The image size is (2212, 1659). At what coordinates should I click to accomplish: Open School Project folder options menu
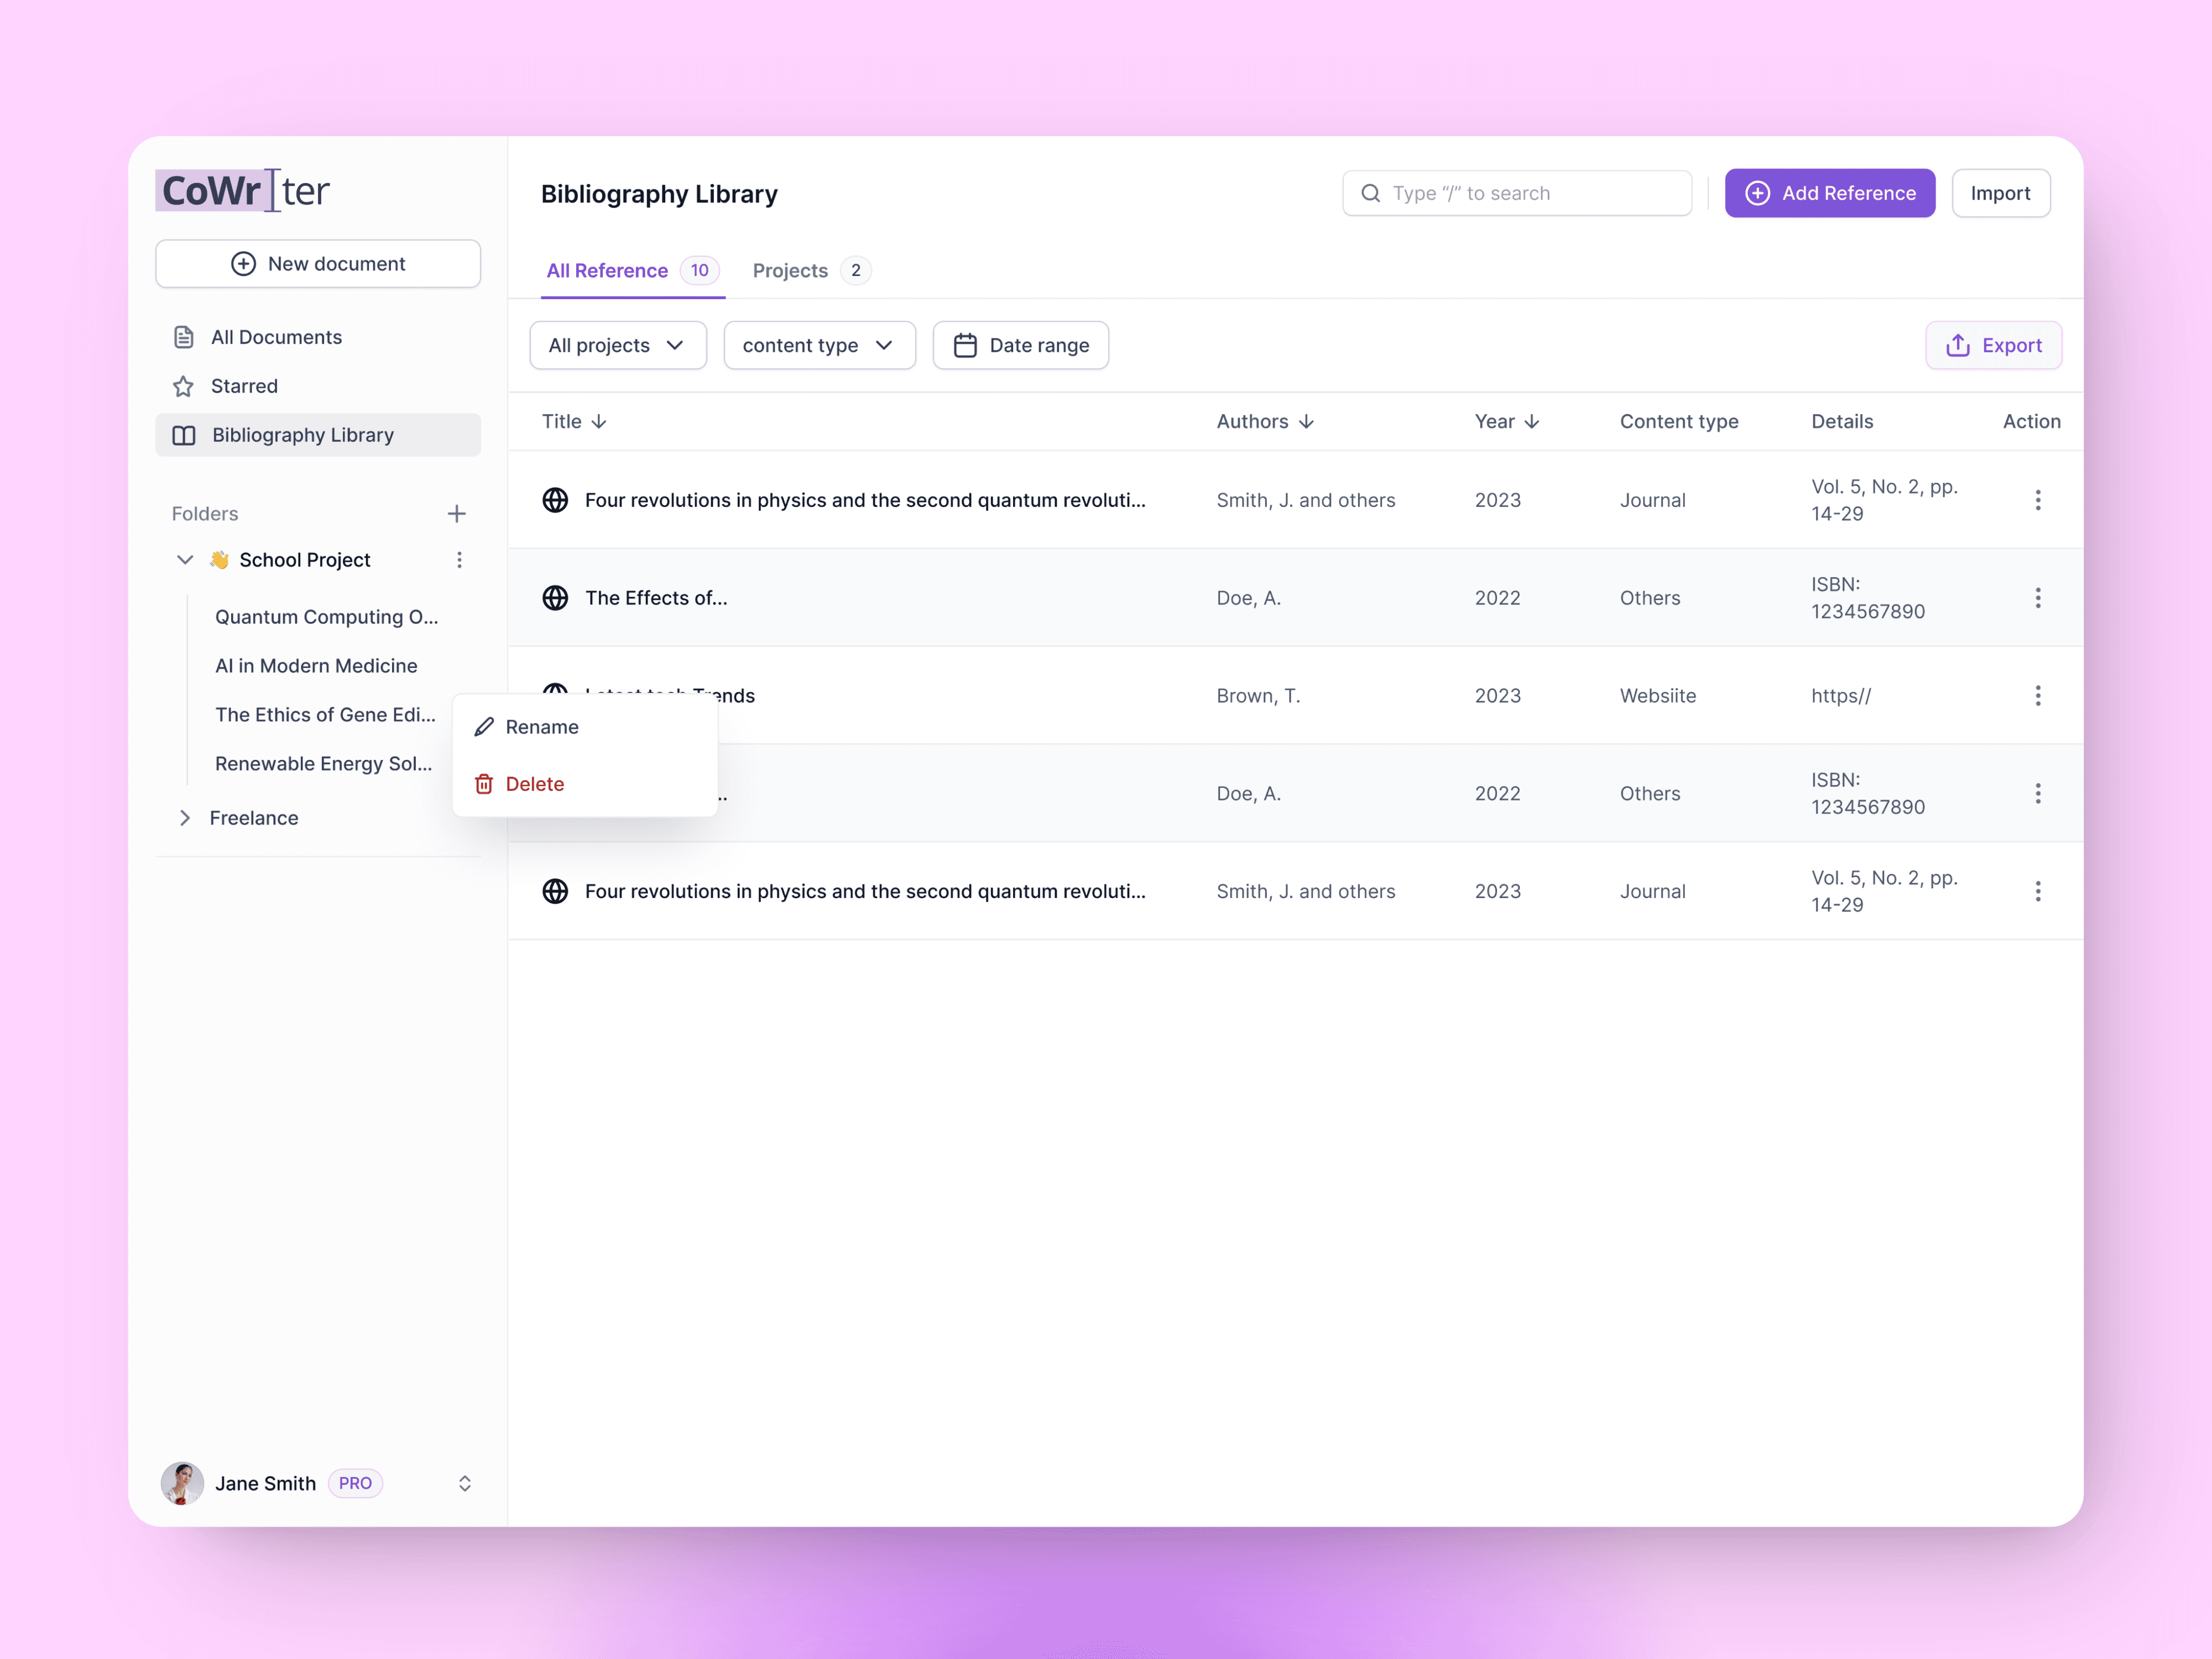click(460, 560)
